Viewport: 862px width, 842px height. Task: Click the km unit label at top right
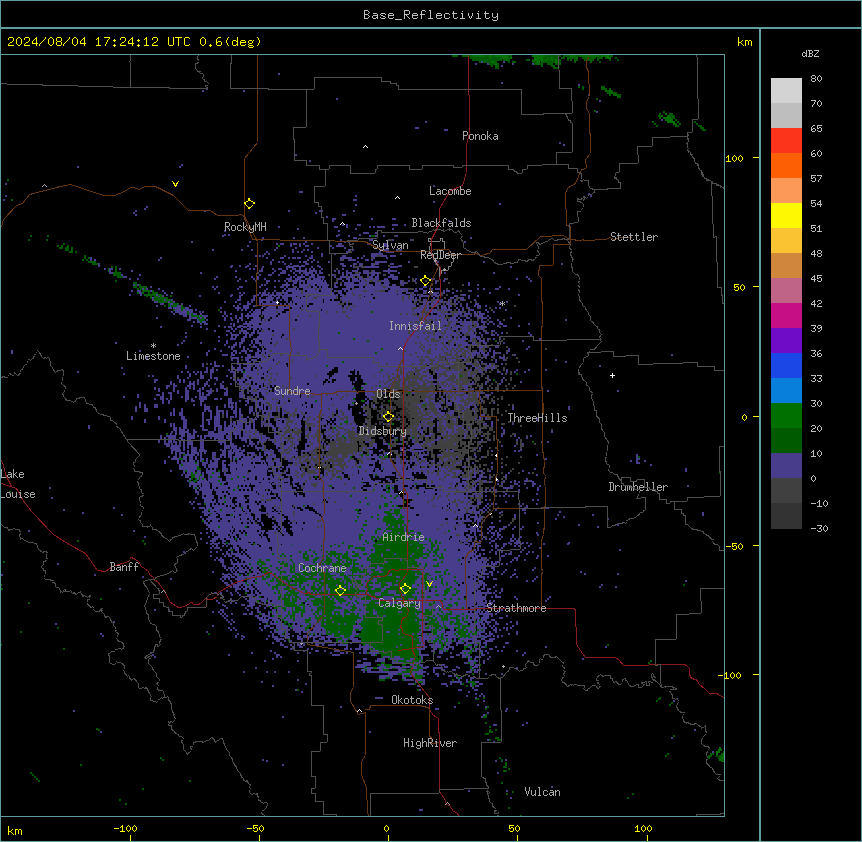pyautogui.click(x=745, y=42)
